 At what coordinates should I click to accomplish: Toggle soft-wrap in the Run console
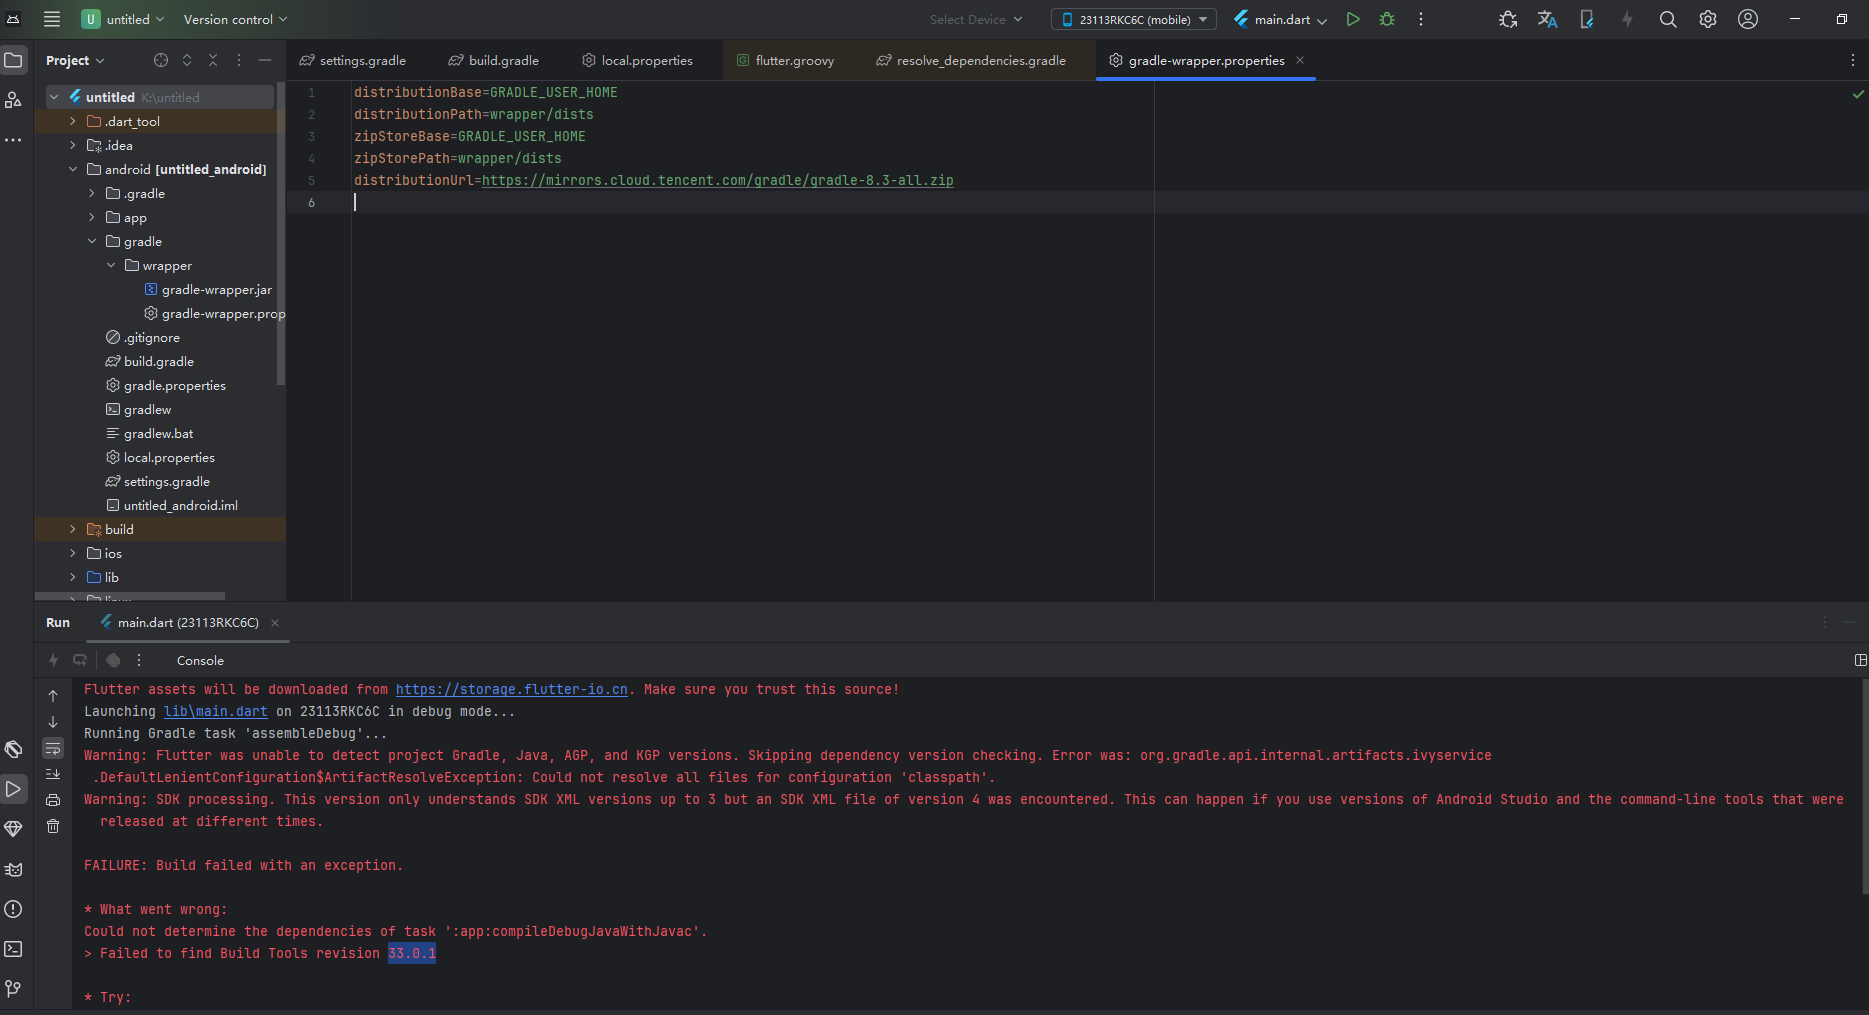click(53, 748)
